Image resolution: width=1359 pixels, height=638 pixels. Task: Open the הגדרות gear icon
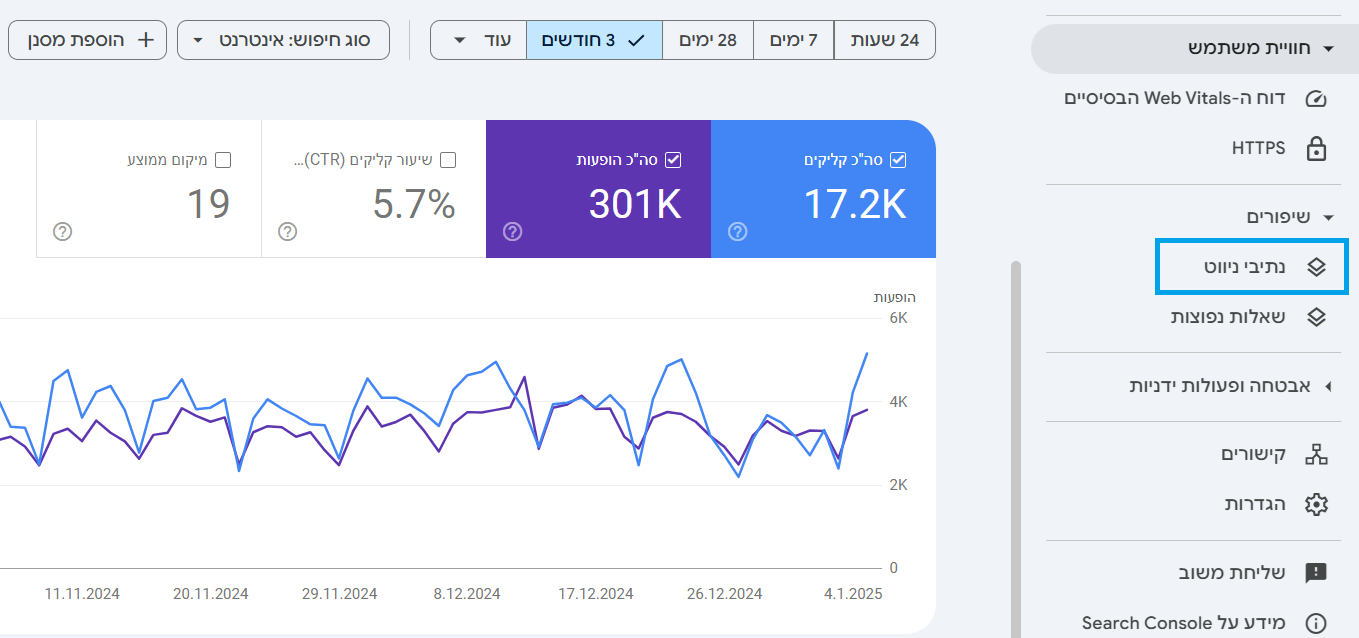tap(1316, 504)
